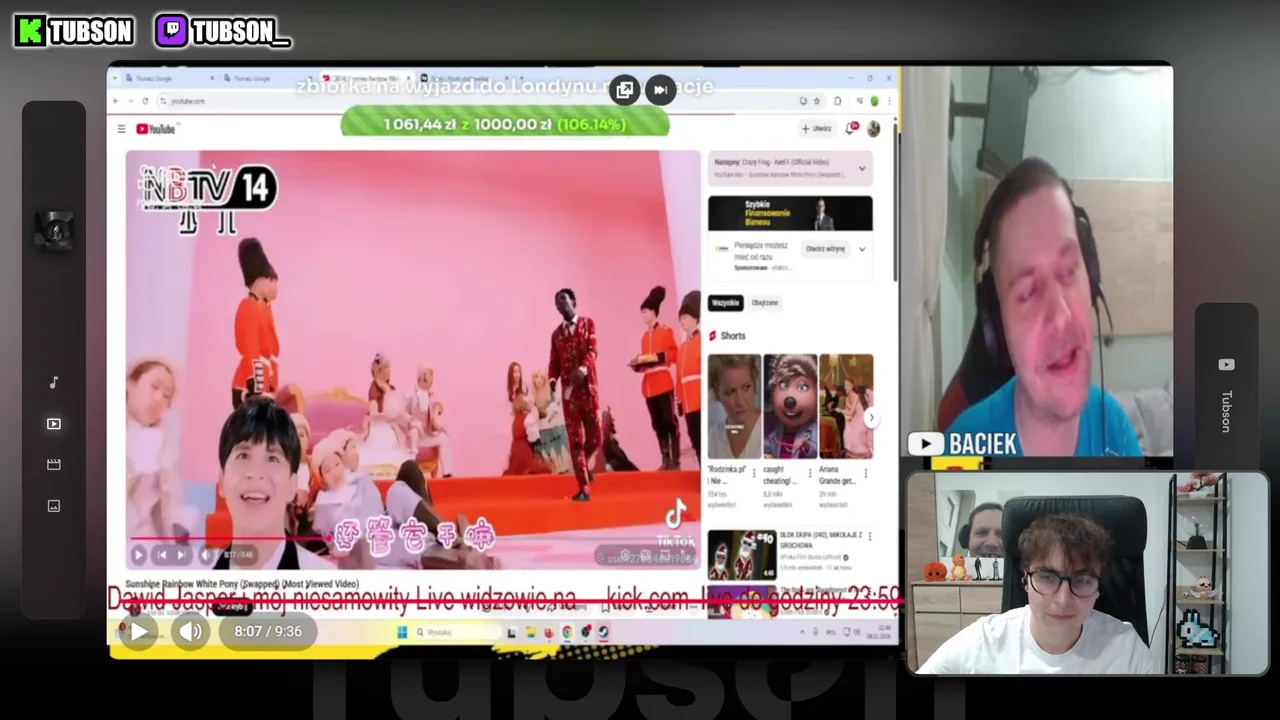Screen dimensions: 1280x720
Task: Switch to the fourth browser tab
Action: (x=466, y=78)
